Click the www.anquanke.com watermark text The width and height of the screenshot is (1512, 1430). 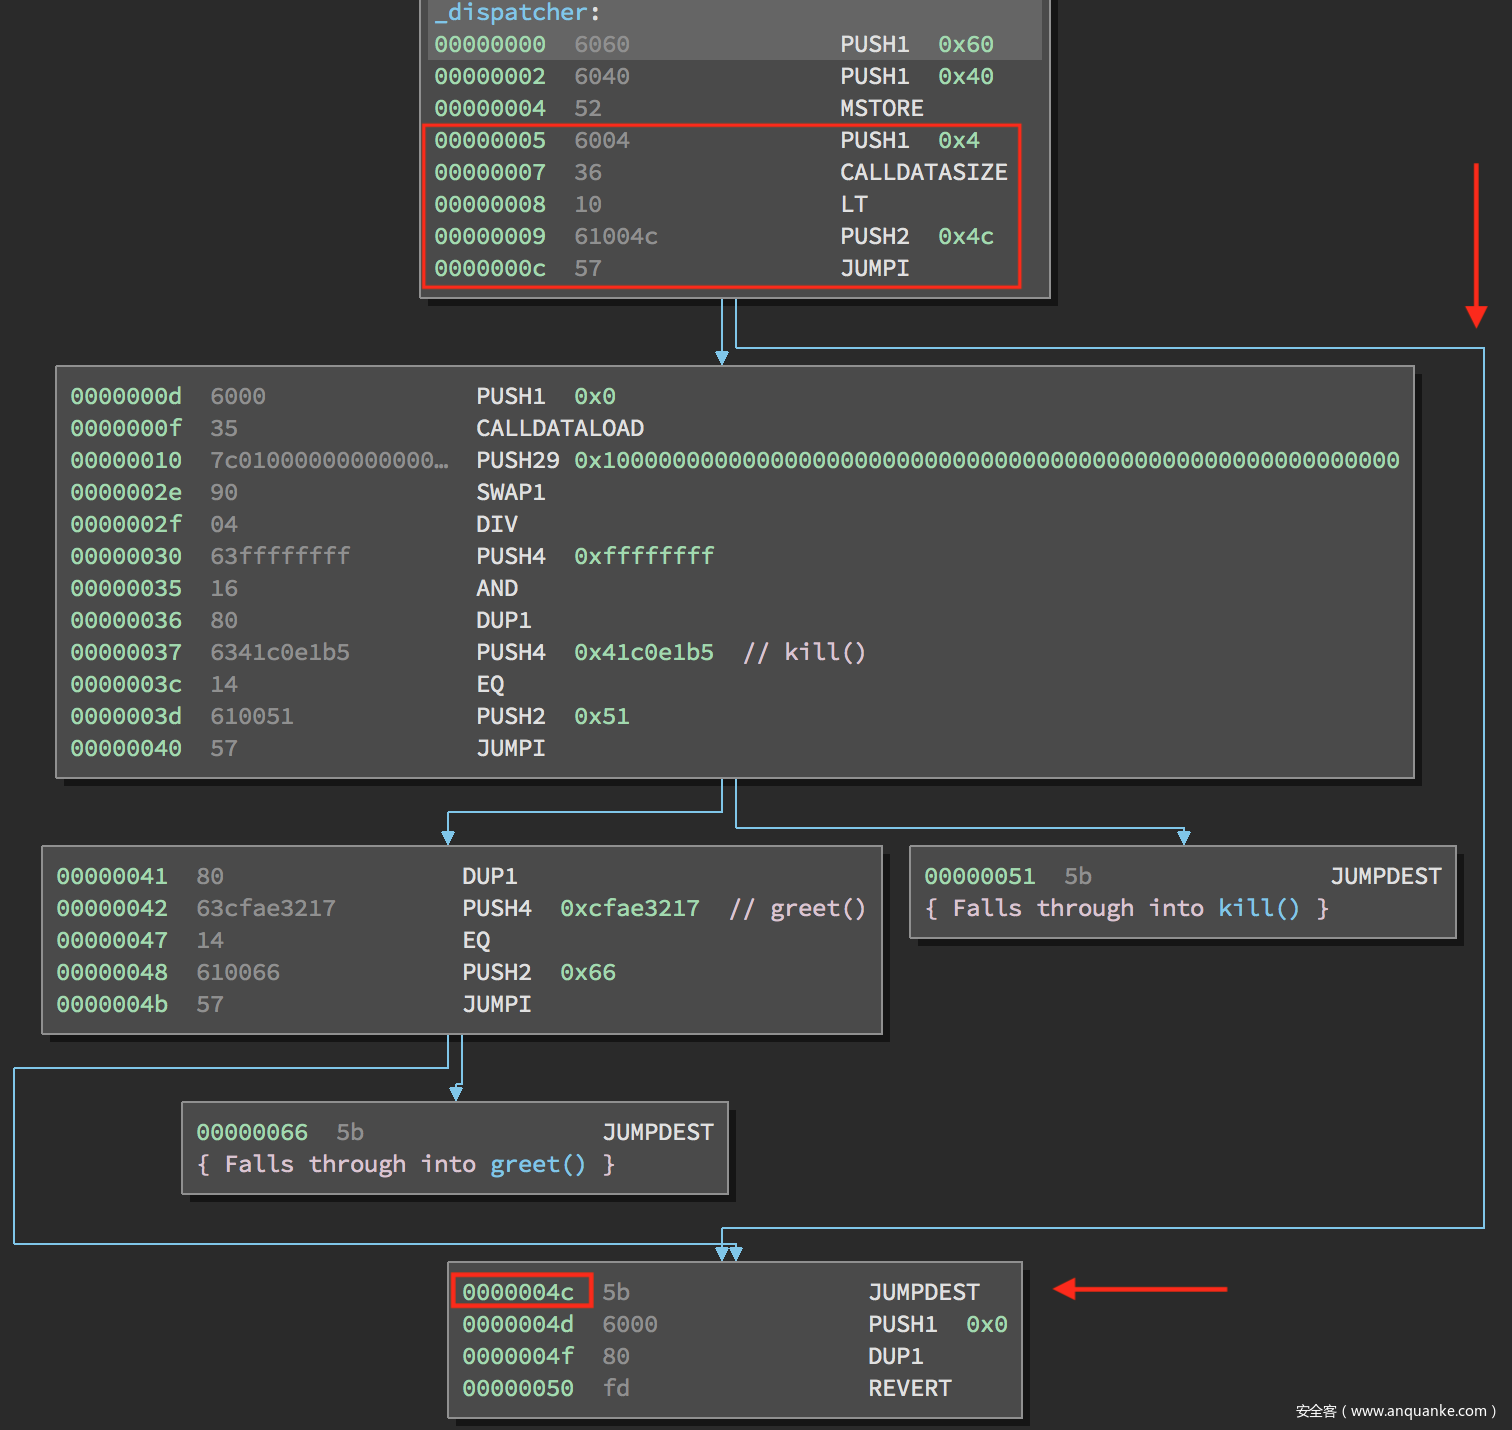1418,1411
